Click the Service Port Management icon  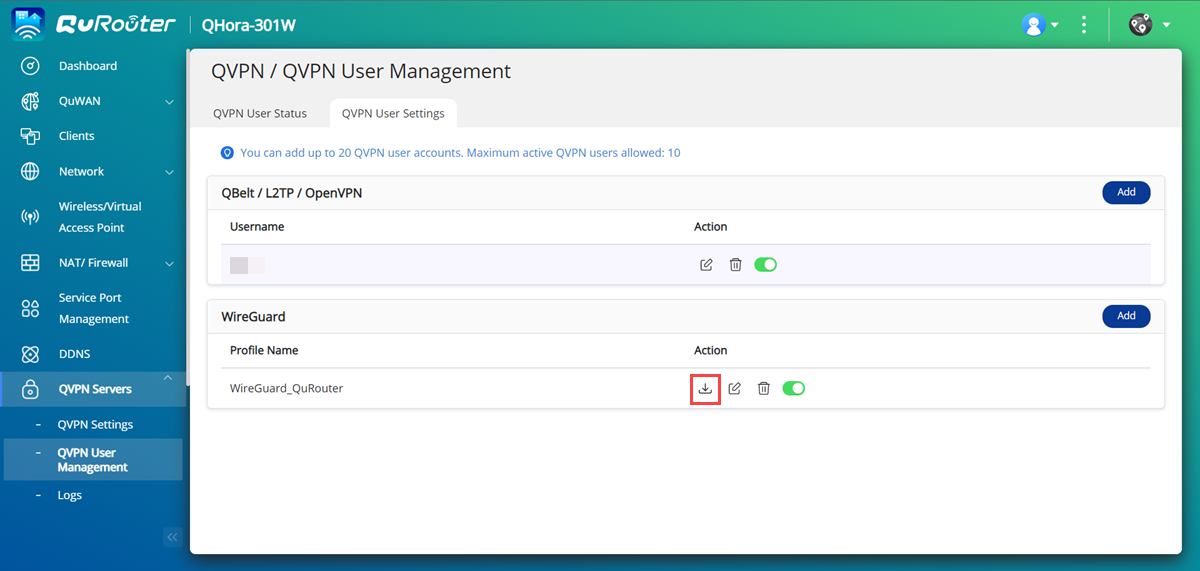pos(30,308)
